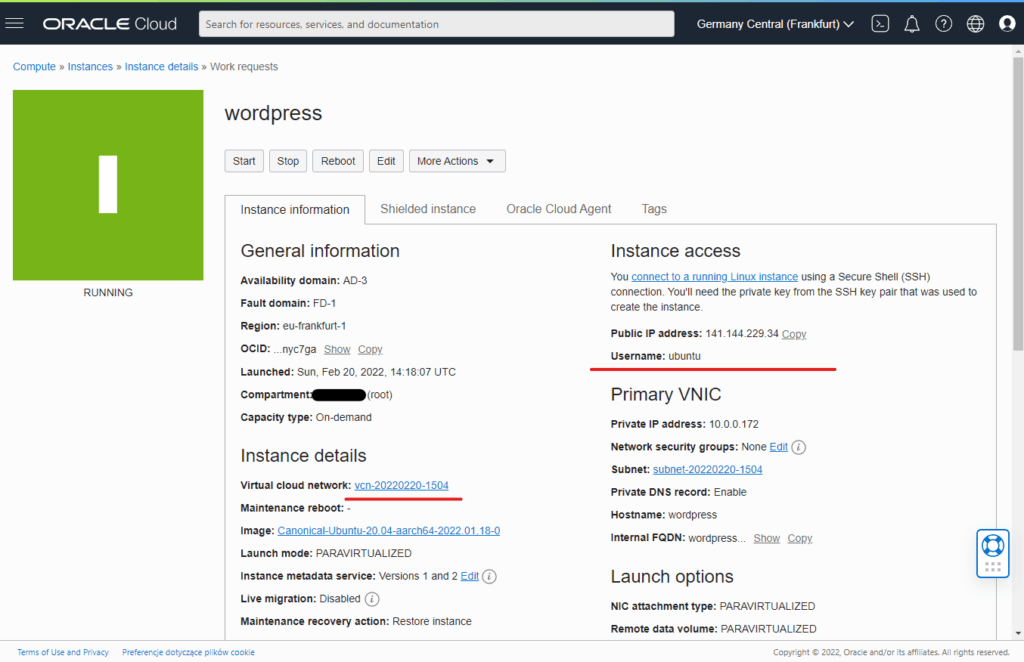Screen dimensions: 1024x662
Task: Click the Availability domain value AD-3
Action: point(355,281)
